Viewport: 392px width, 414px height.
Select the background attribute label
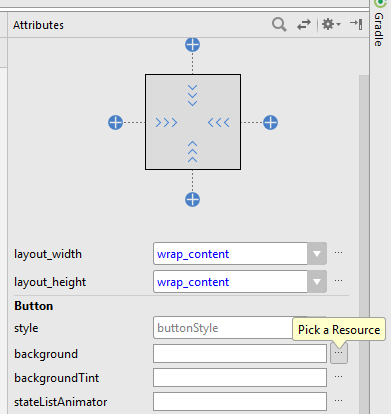pyautogui.click(x=46, y=354)
